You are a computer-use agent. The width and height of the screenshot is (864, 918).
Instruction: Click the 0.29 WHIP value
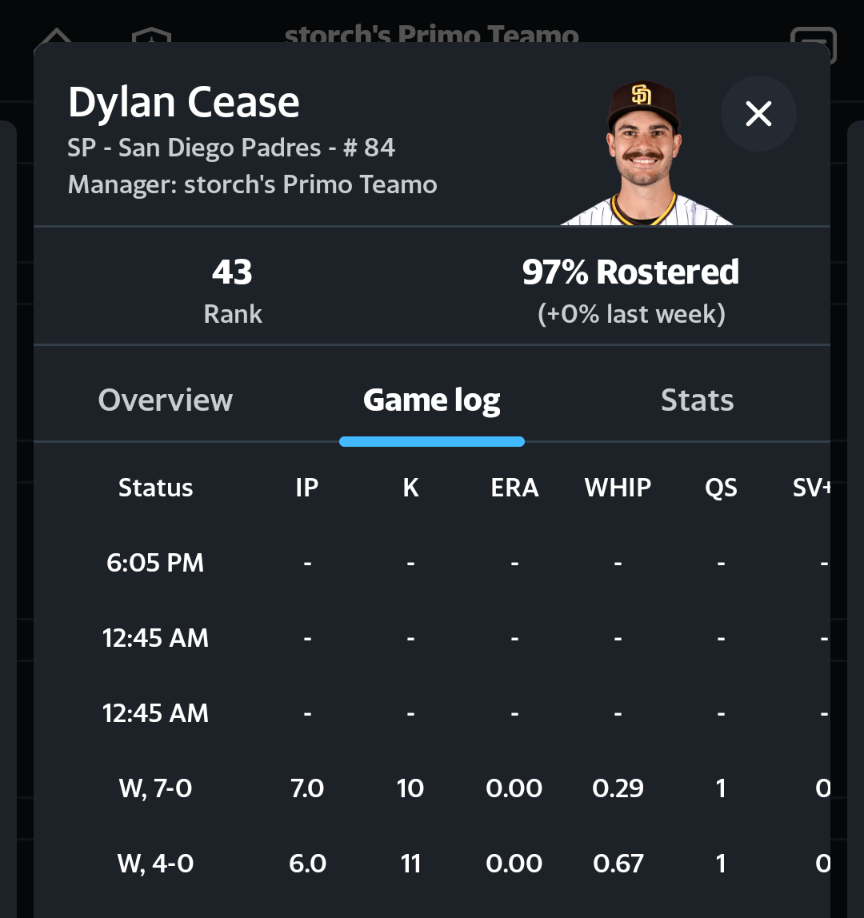coord(618,788)
